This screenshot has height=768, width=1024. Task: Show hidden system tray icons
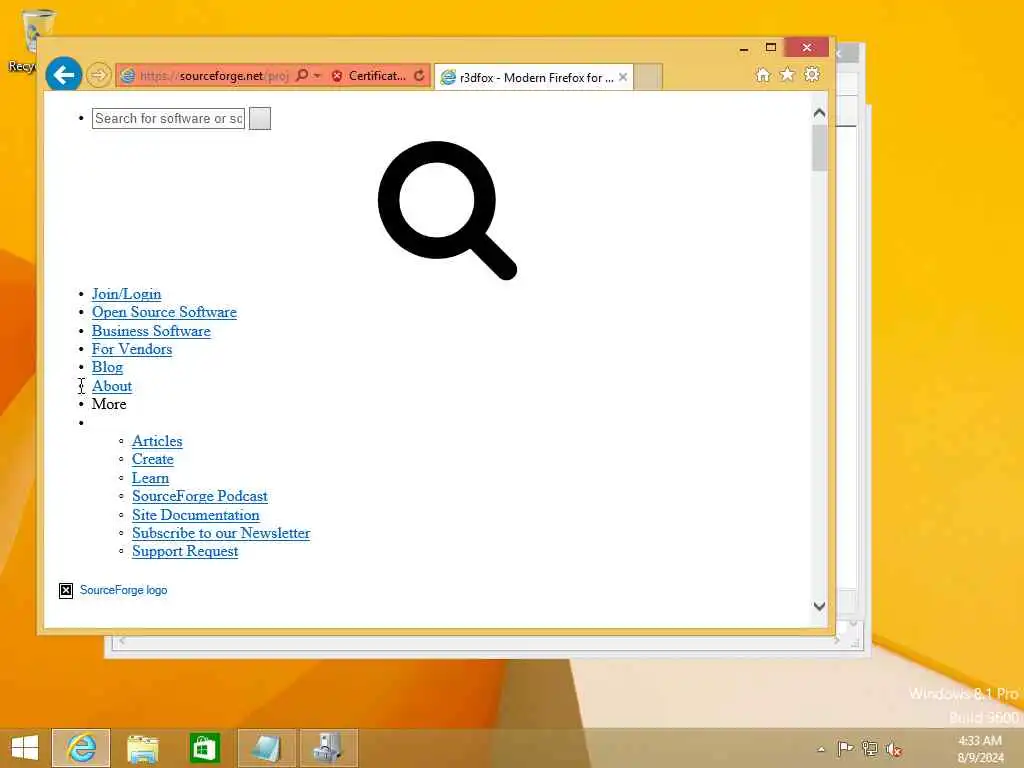click(x=821, y=749)
